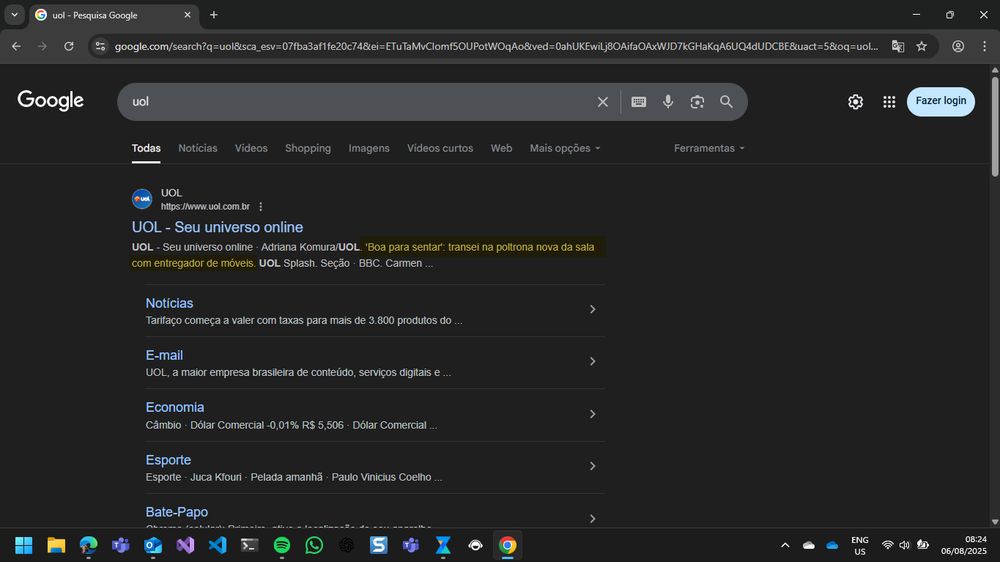Image resolution: width=1000 pixels, height=562 pixels.
Task: Go back to the previous page
Action: [x=16, y=46]
